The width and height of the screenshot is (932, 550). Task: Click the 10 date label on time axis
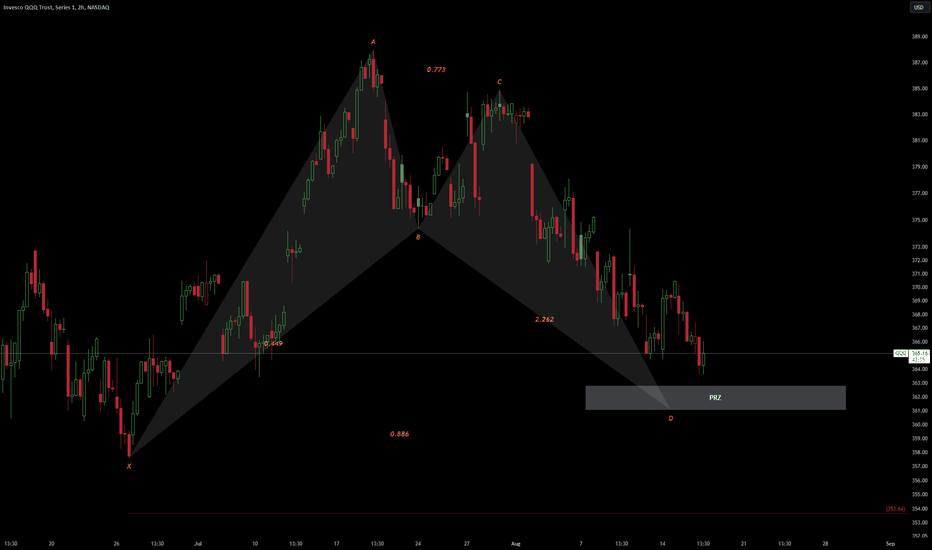255,543
